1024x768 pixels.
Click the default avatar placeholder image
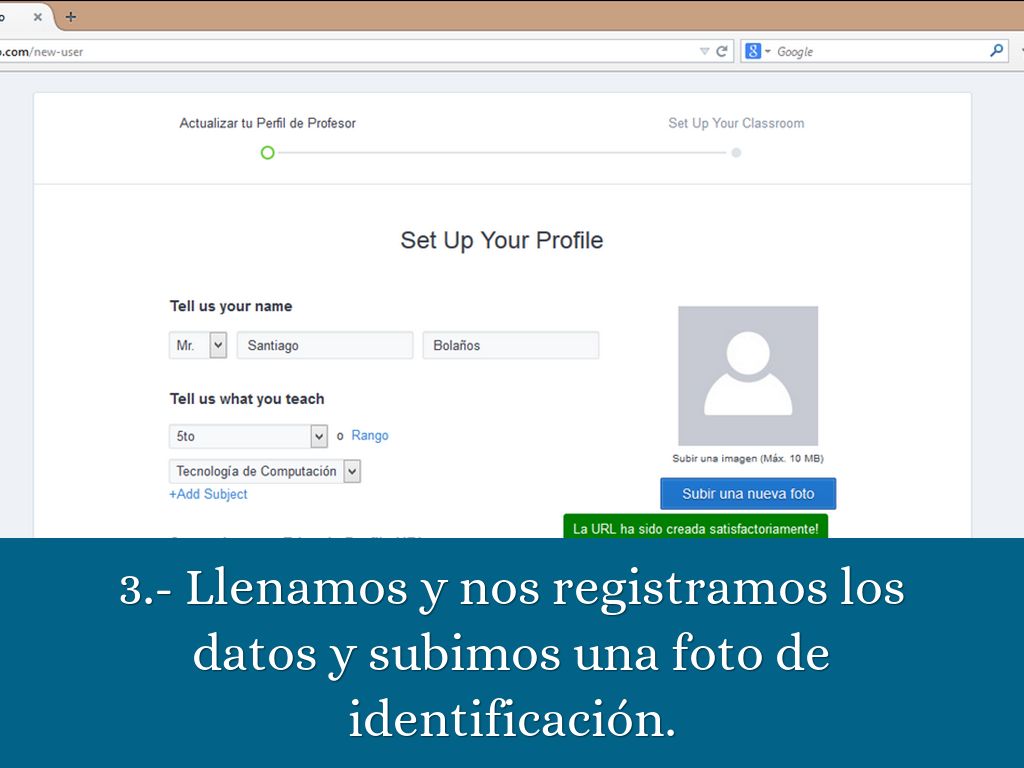(748, 376)
